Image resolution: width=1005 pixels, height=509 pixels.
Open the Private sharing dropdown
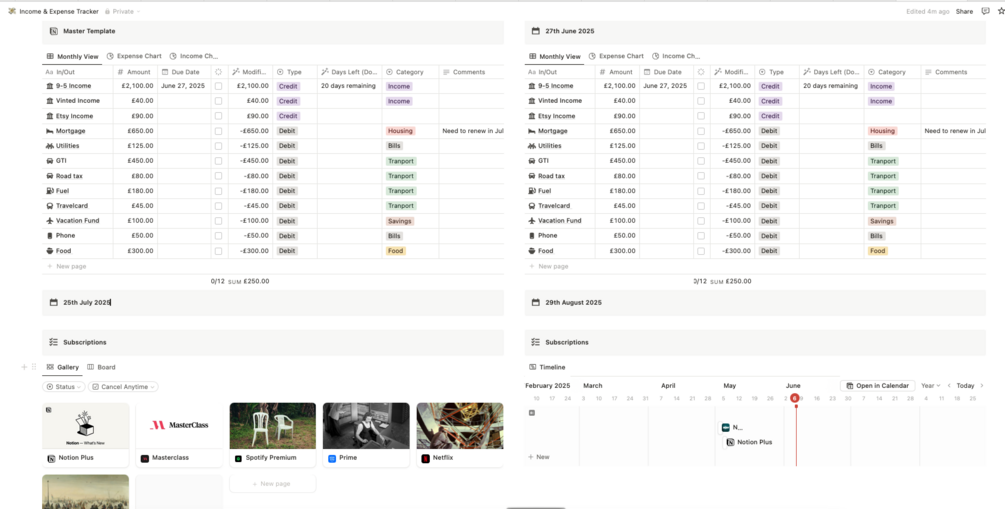tap(122, 12)
